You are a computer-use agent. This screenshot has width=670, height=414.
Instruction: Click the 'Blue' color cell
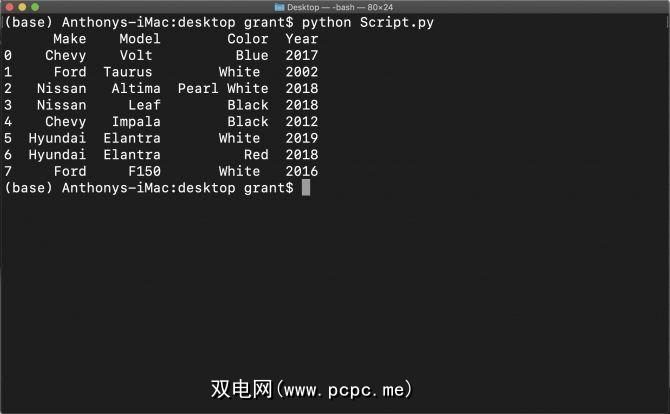pos(252,56)
